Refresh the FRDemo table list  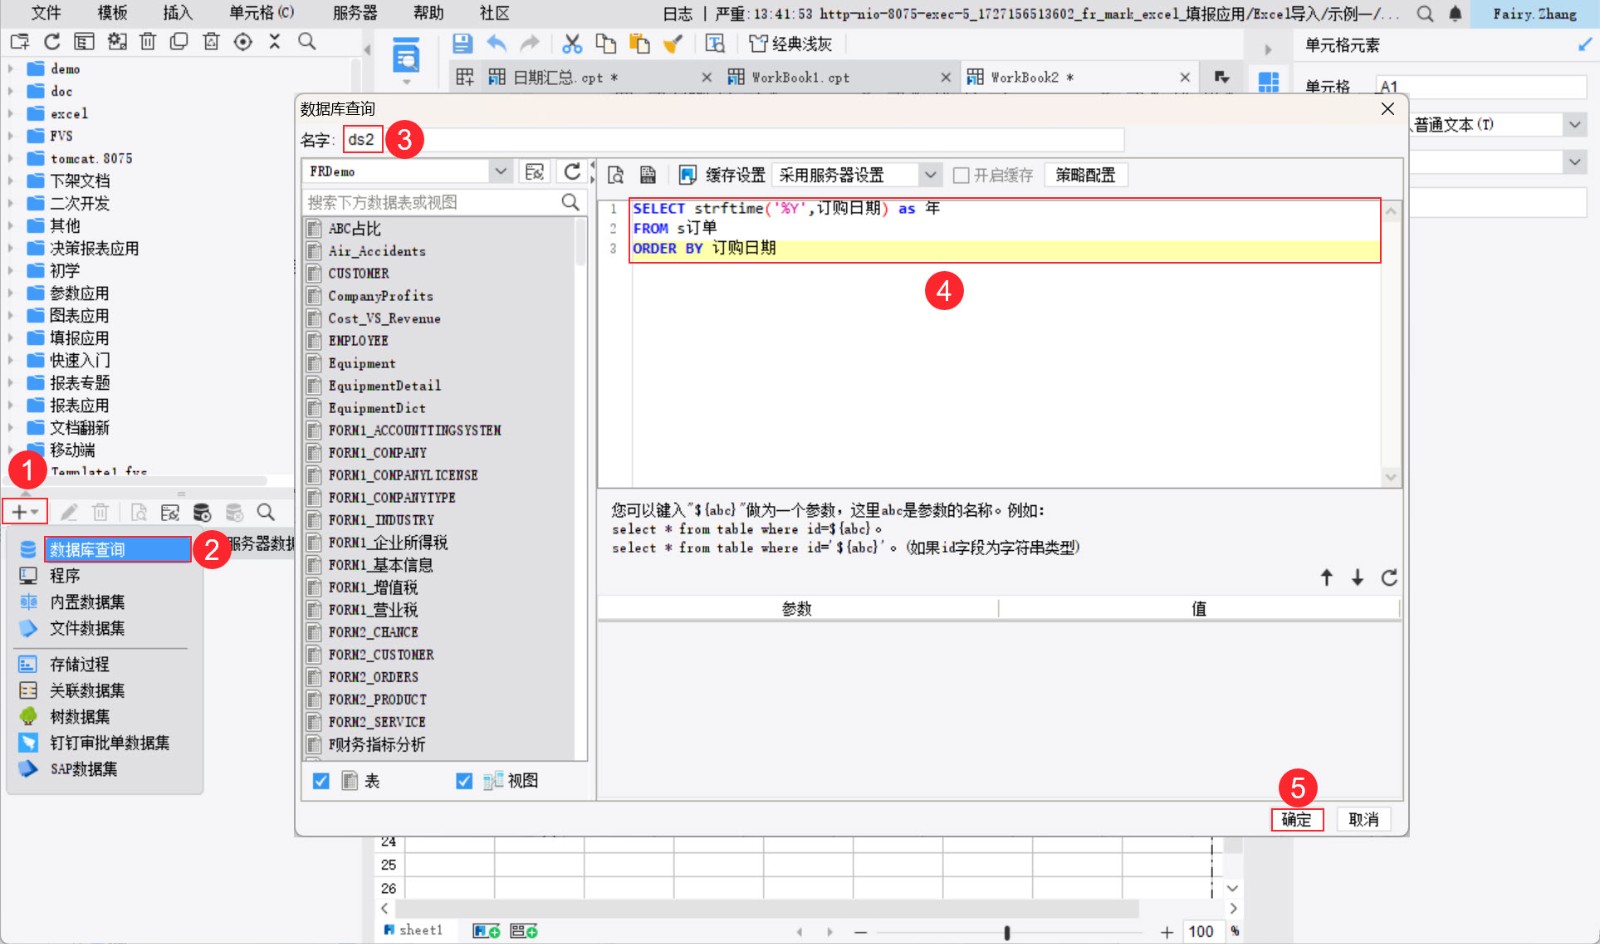point(571,171)
